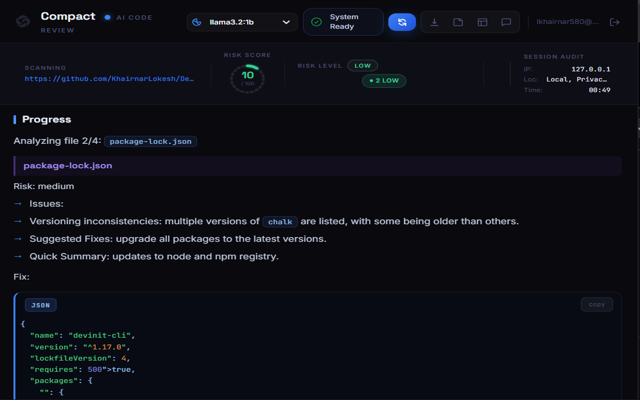This screenshot has width=640, height=400.
Task: Click the Compact app logo icon
Action: 23,21
